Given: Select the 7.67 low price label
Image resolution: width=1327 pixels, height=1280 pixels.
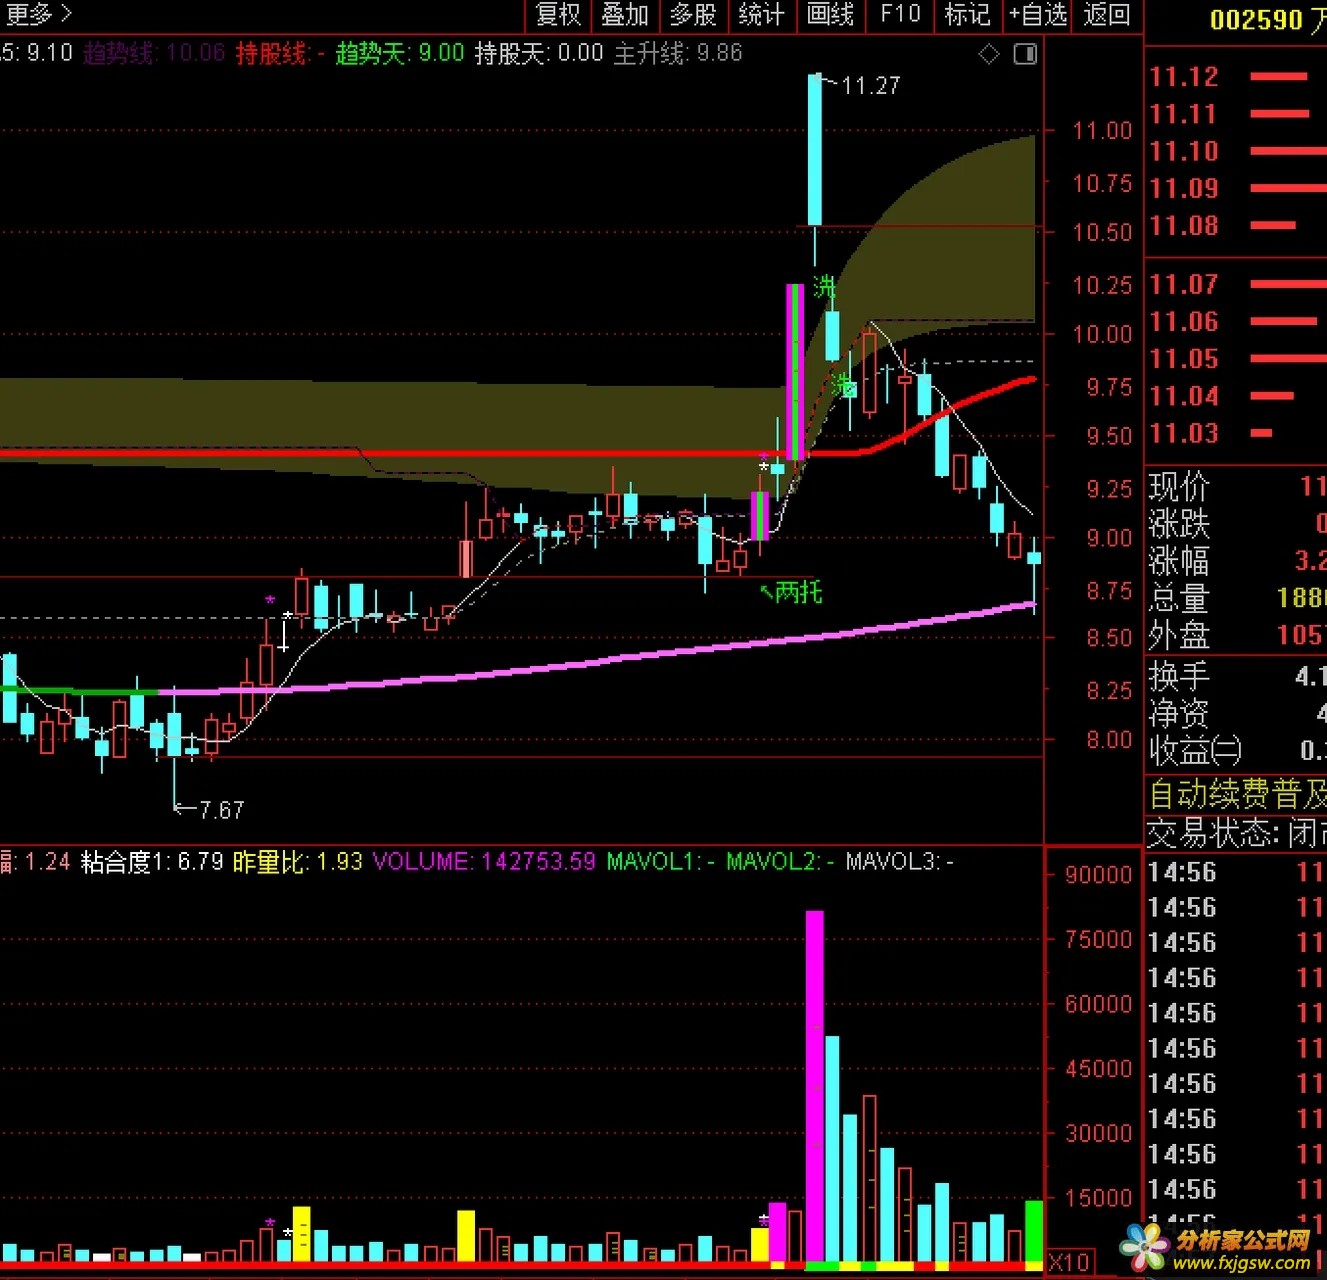Looking at the screenshot, I should coord(221,810).
